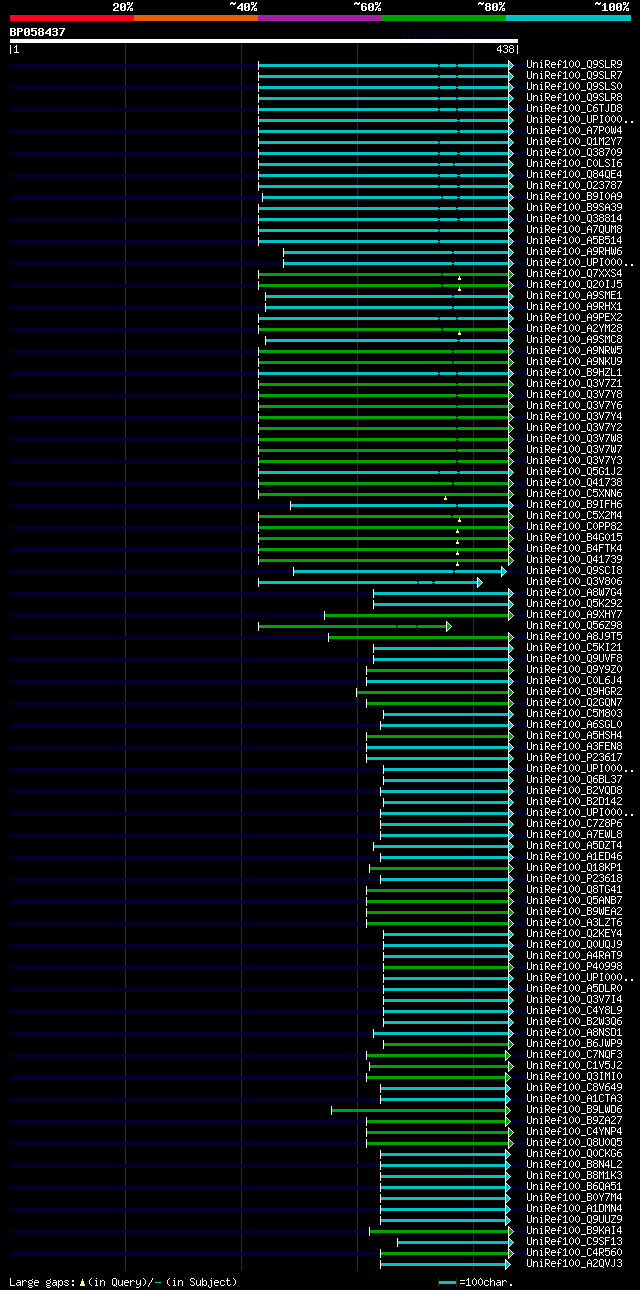Viewport: 640px width, 1290px height.
Task: Select the UniRef100_Q3V7W8 label
Action: pyautogui.click(x=575, y=439)
